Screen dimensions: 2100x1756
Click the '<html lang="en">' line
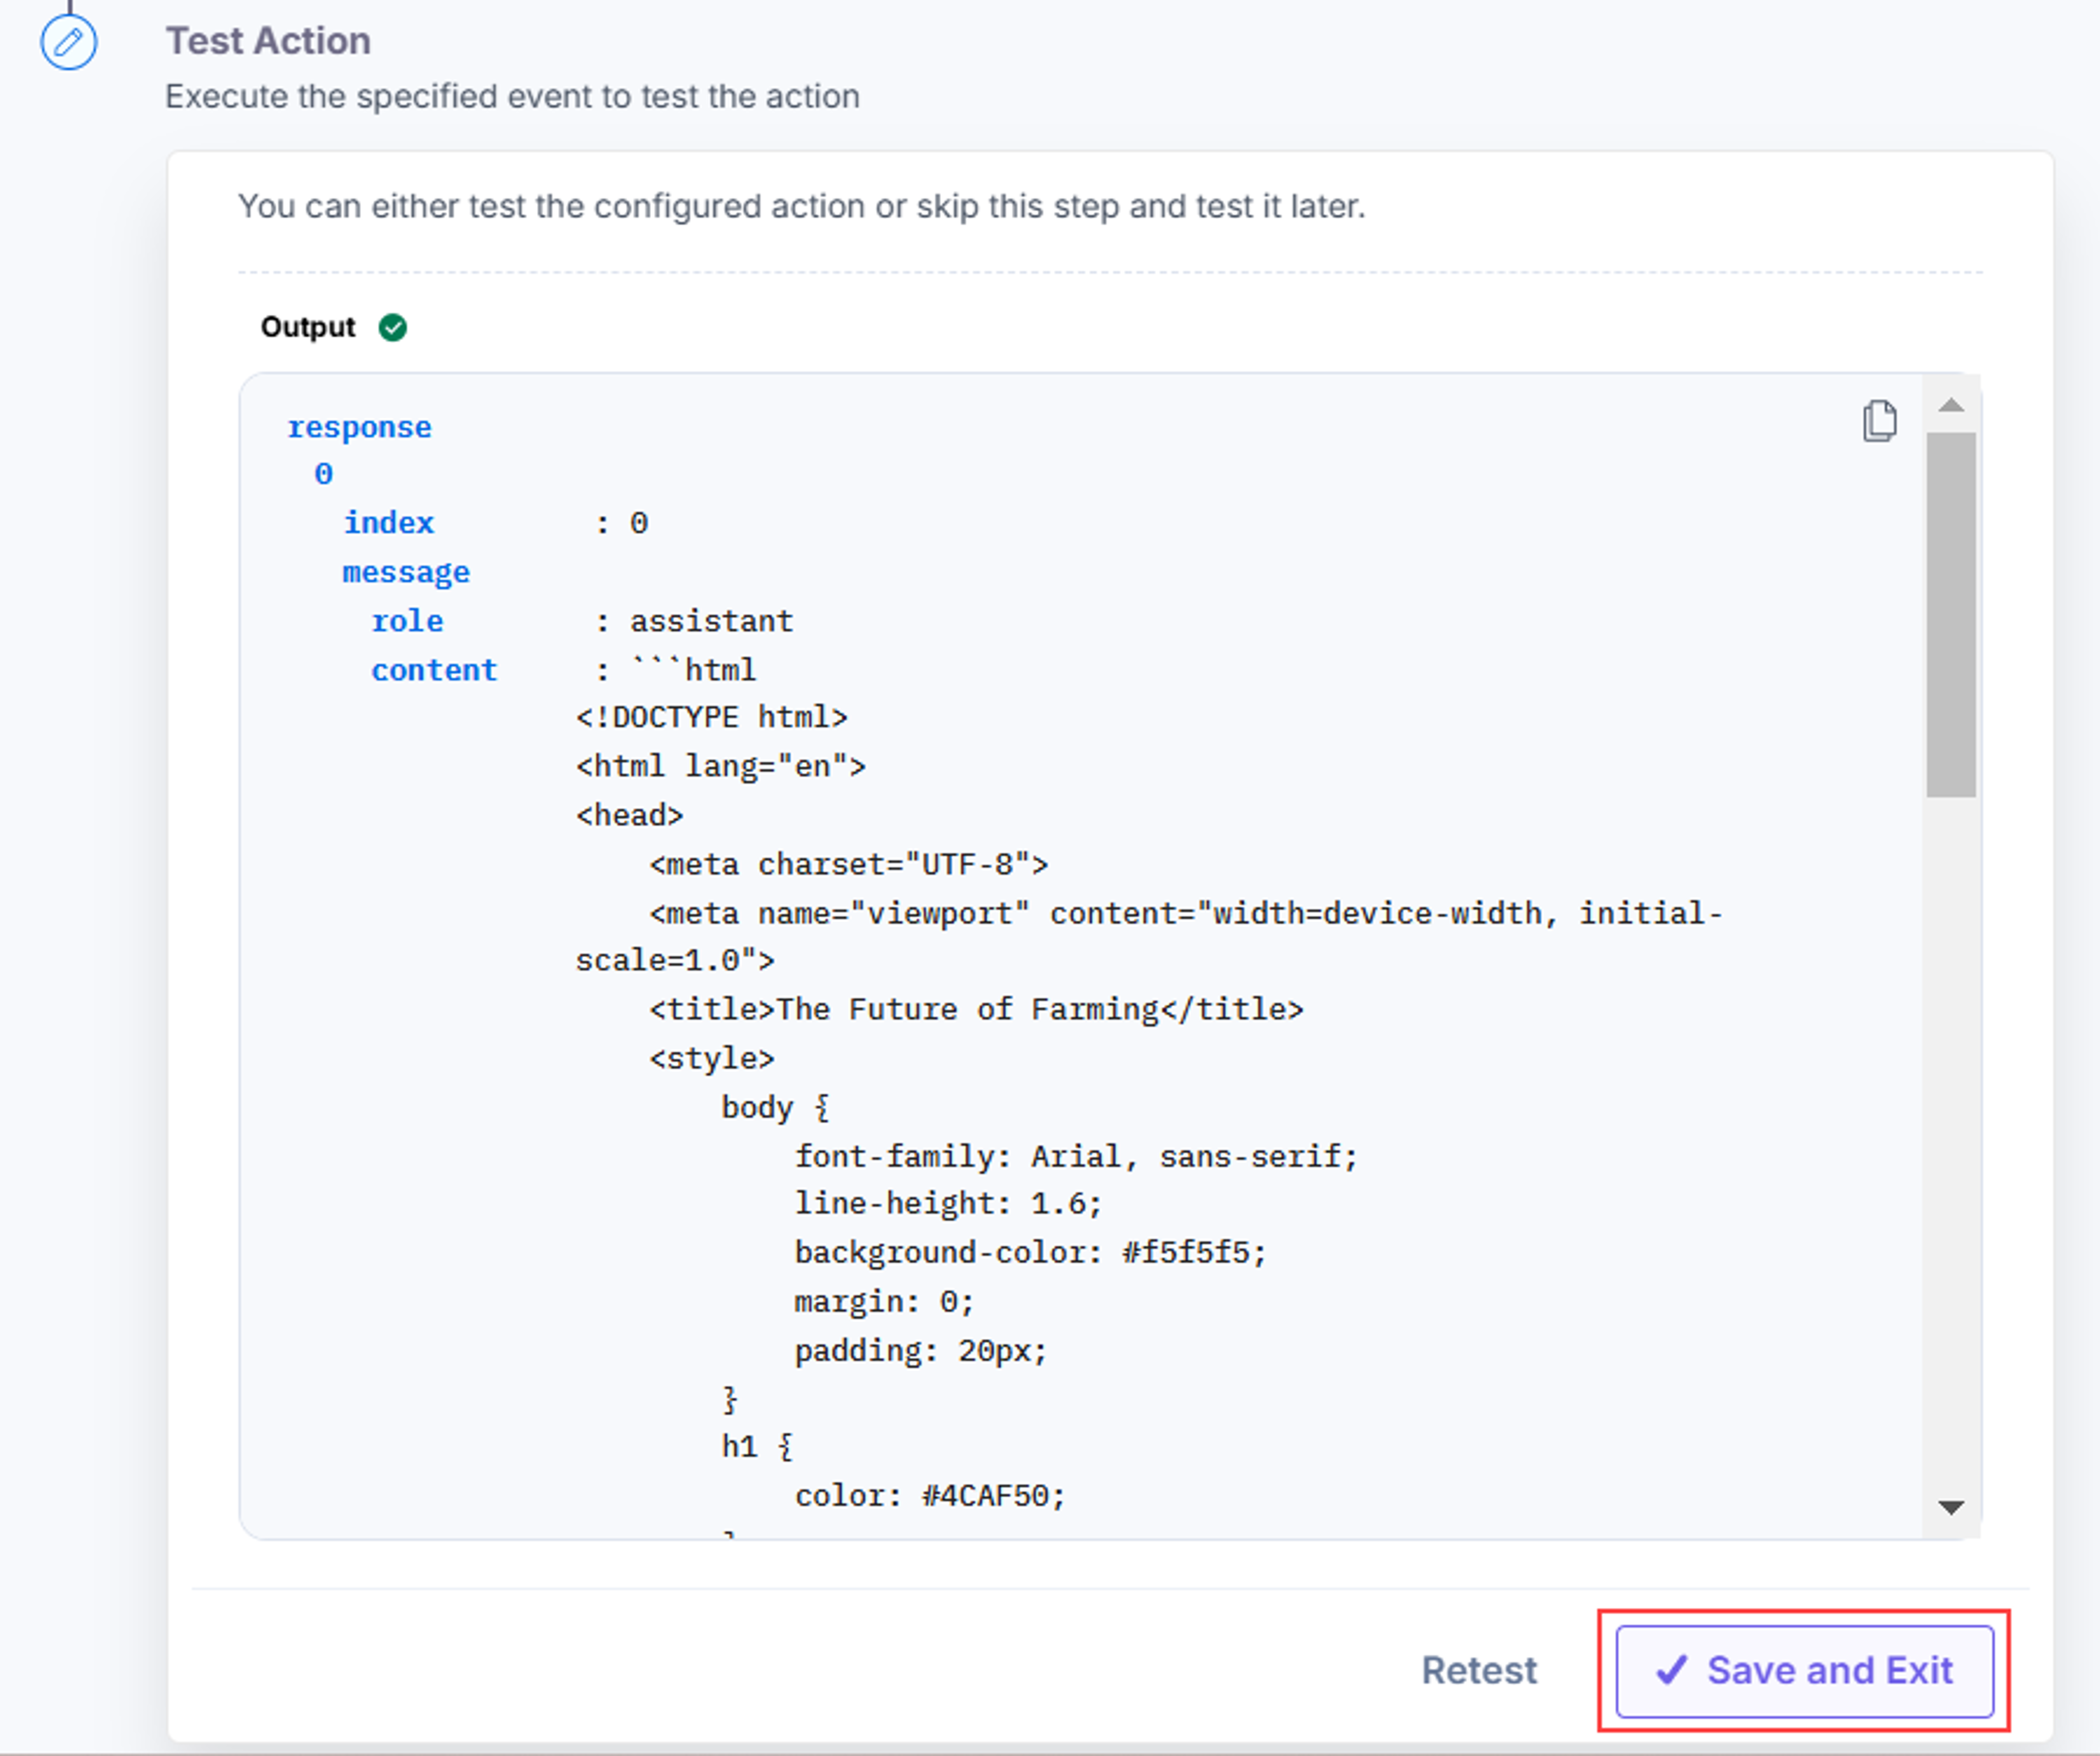coord(720,766)
